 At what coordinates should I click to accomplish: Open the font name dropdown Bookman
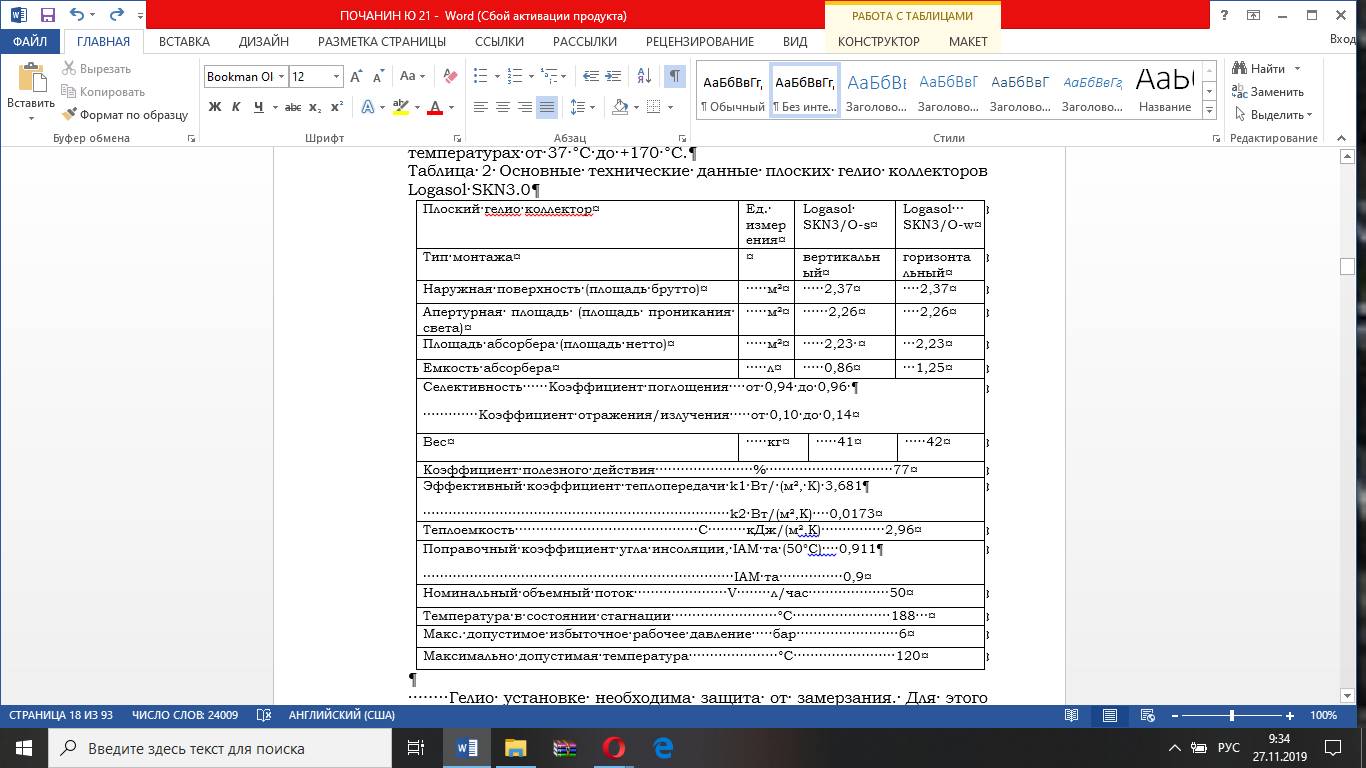(283, 77)
